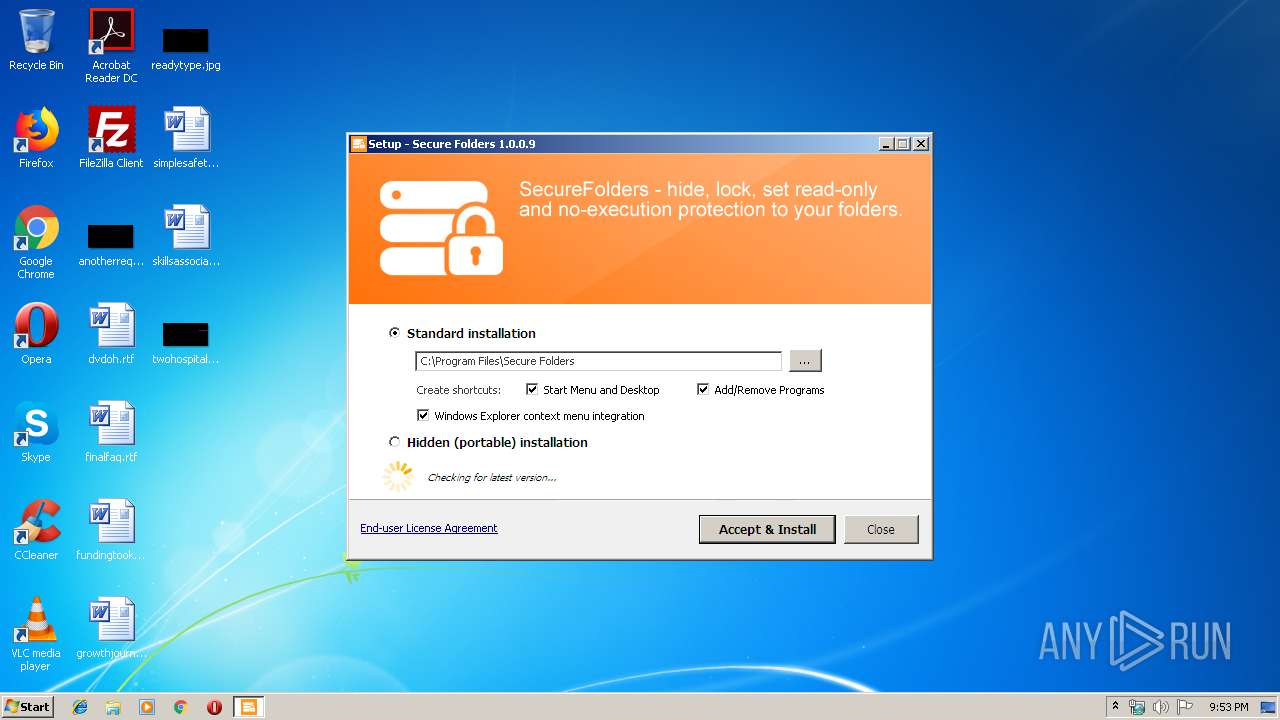Select Standard installation radio option
This screenshot has height=720, width=1280.
pyautogui.click(x=394, y=333)
